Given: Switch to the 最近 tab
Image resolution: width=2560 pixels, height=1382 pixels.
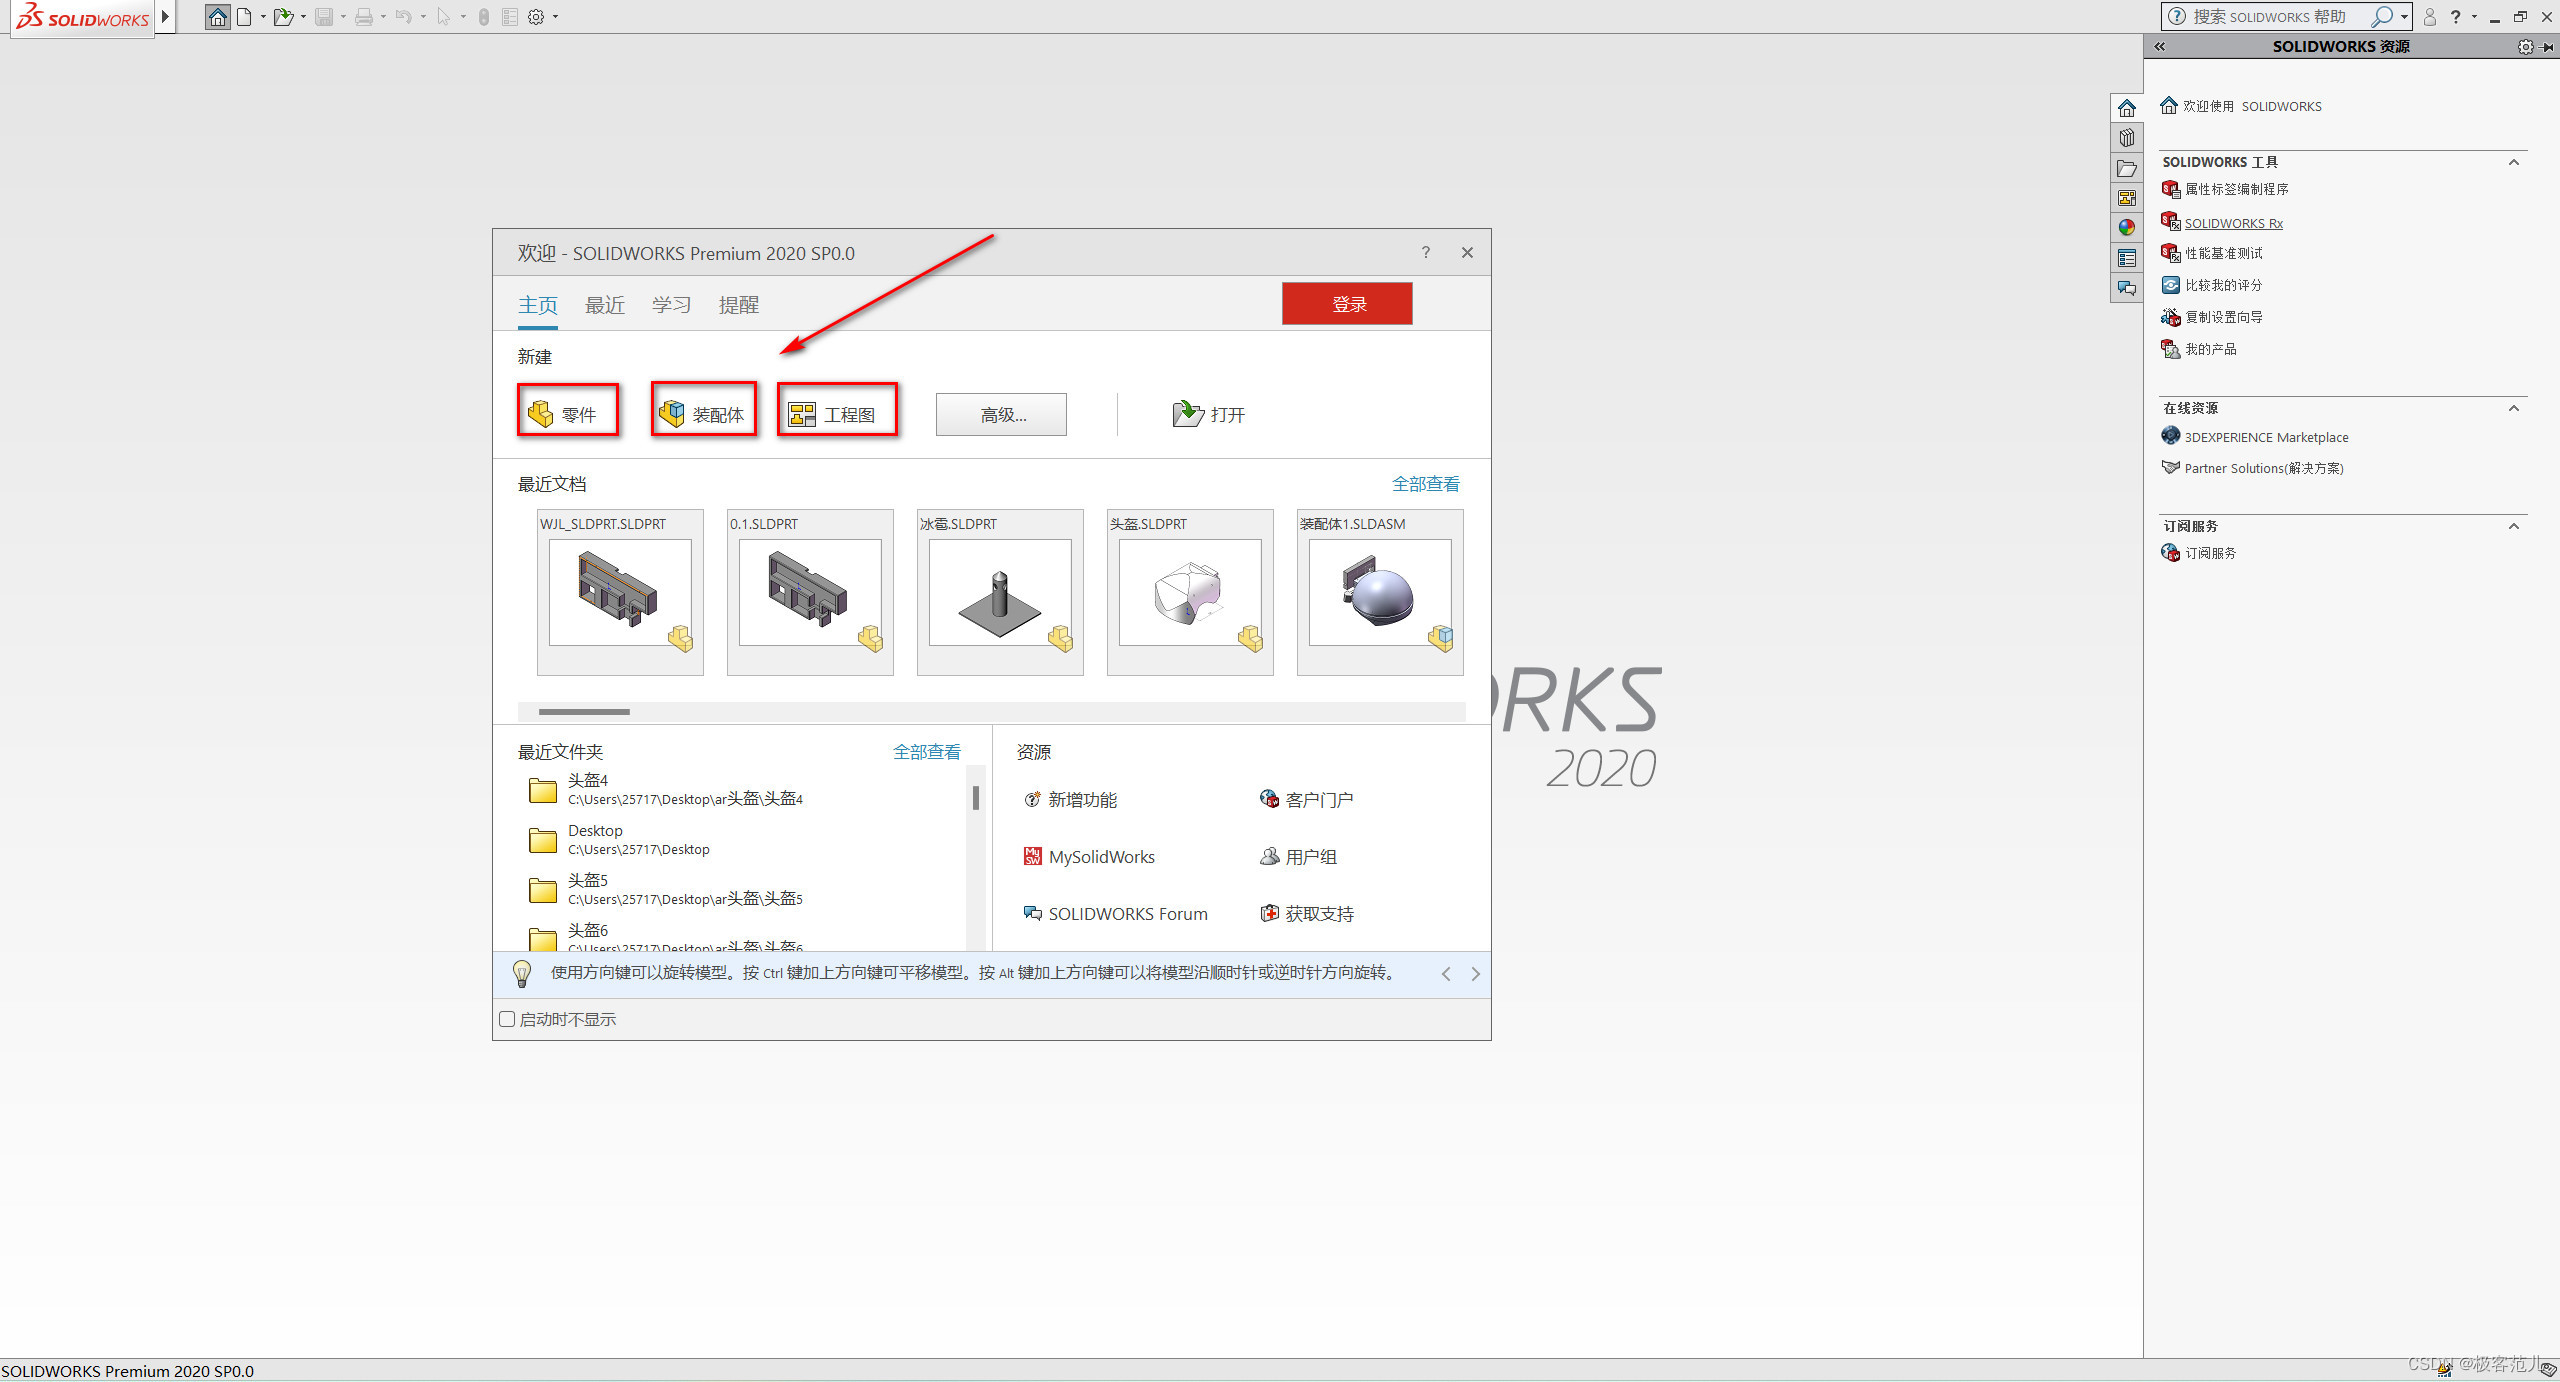Looking at the screenshot, I should point(604,305).
